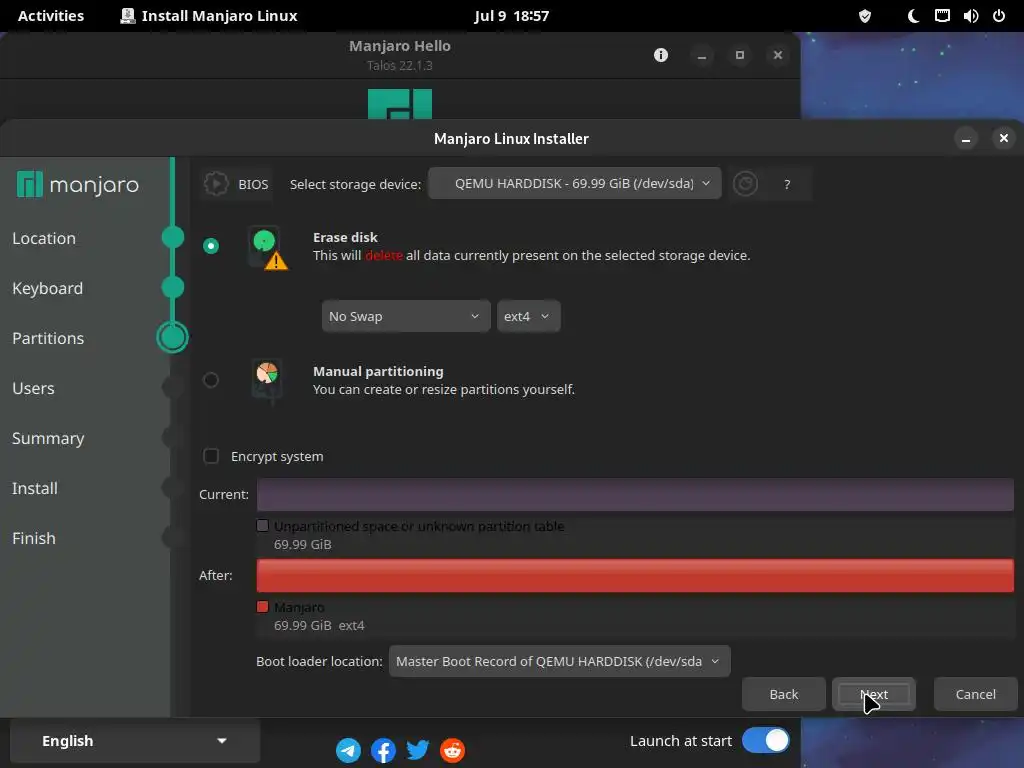Go to the Keyboard step
1024x768 pixels.
tap(48, 288)
